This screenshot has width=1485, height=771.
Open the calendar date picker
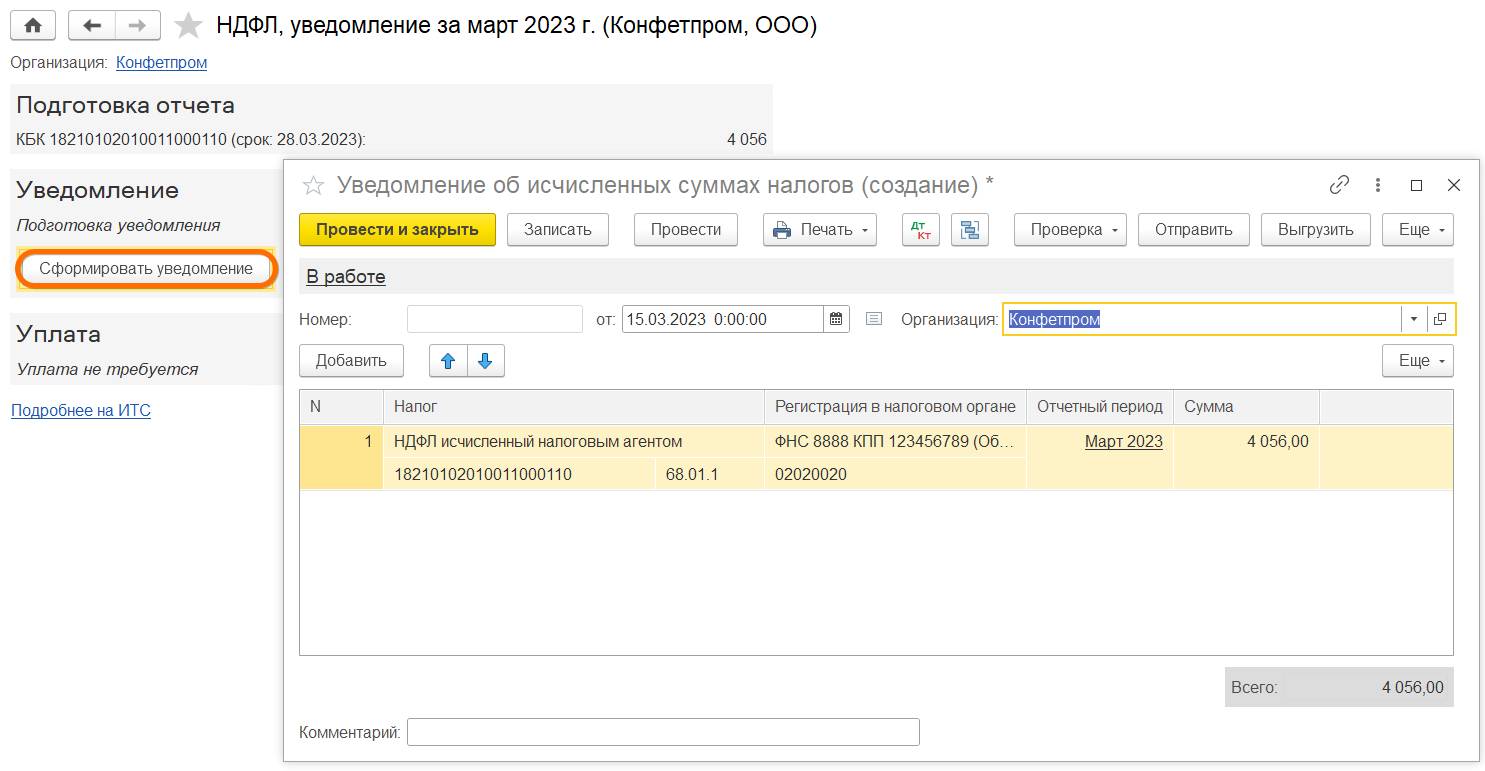pos(836,319)
